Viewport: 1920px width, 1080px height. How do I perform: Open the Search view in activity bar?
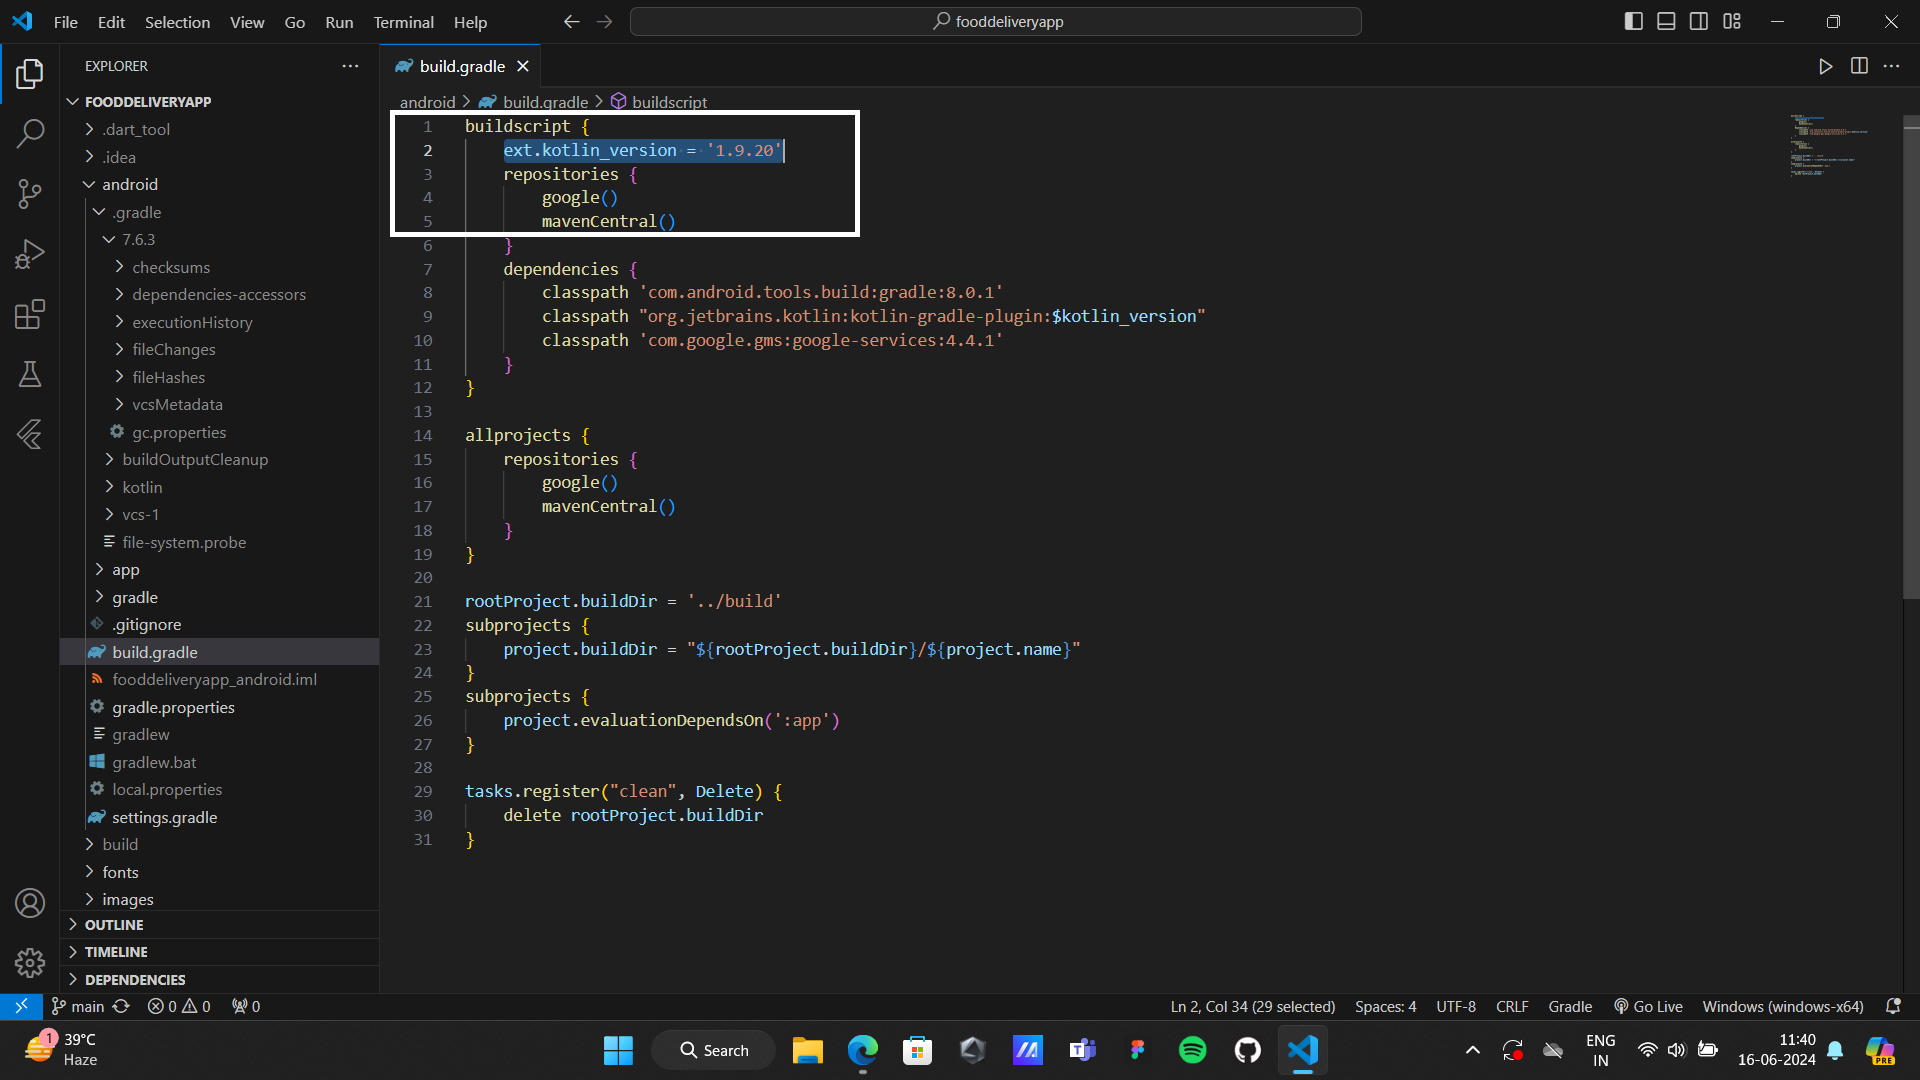30,133
